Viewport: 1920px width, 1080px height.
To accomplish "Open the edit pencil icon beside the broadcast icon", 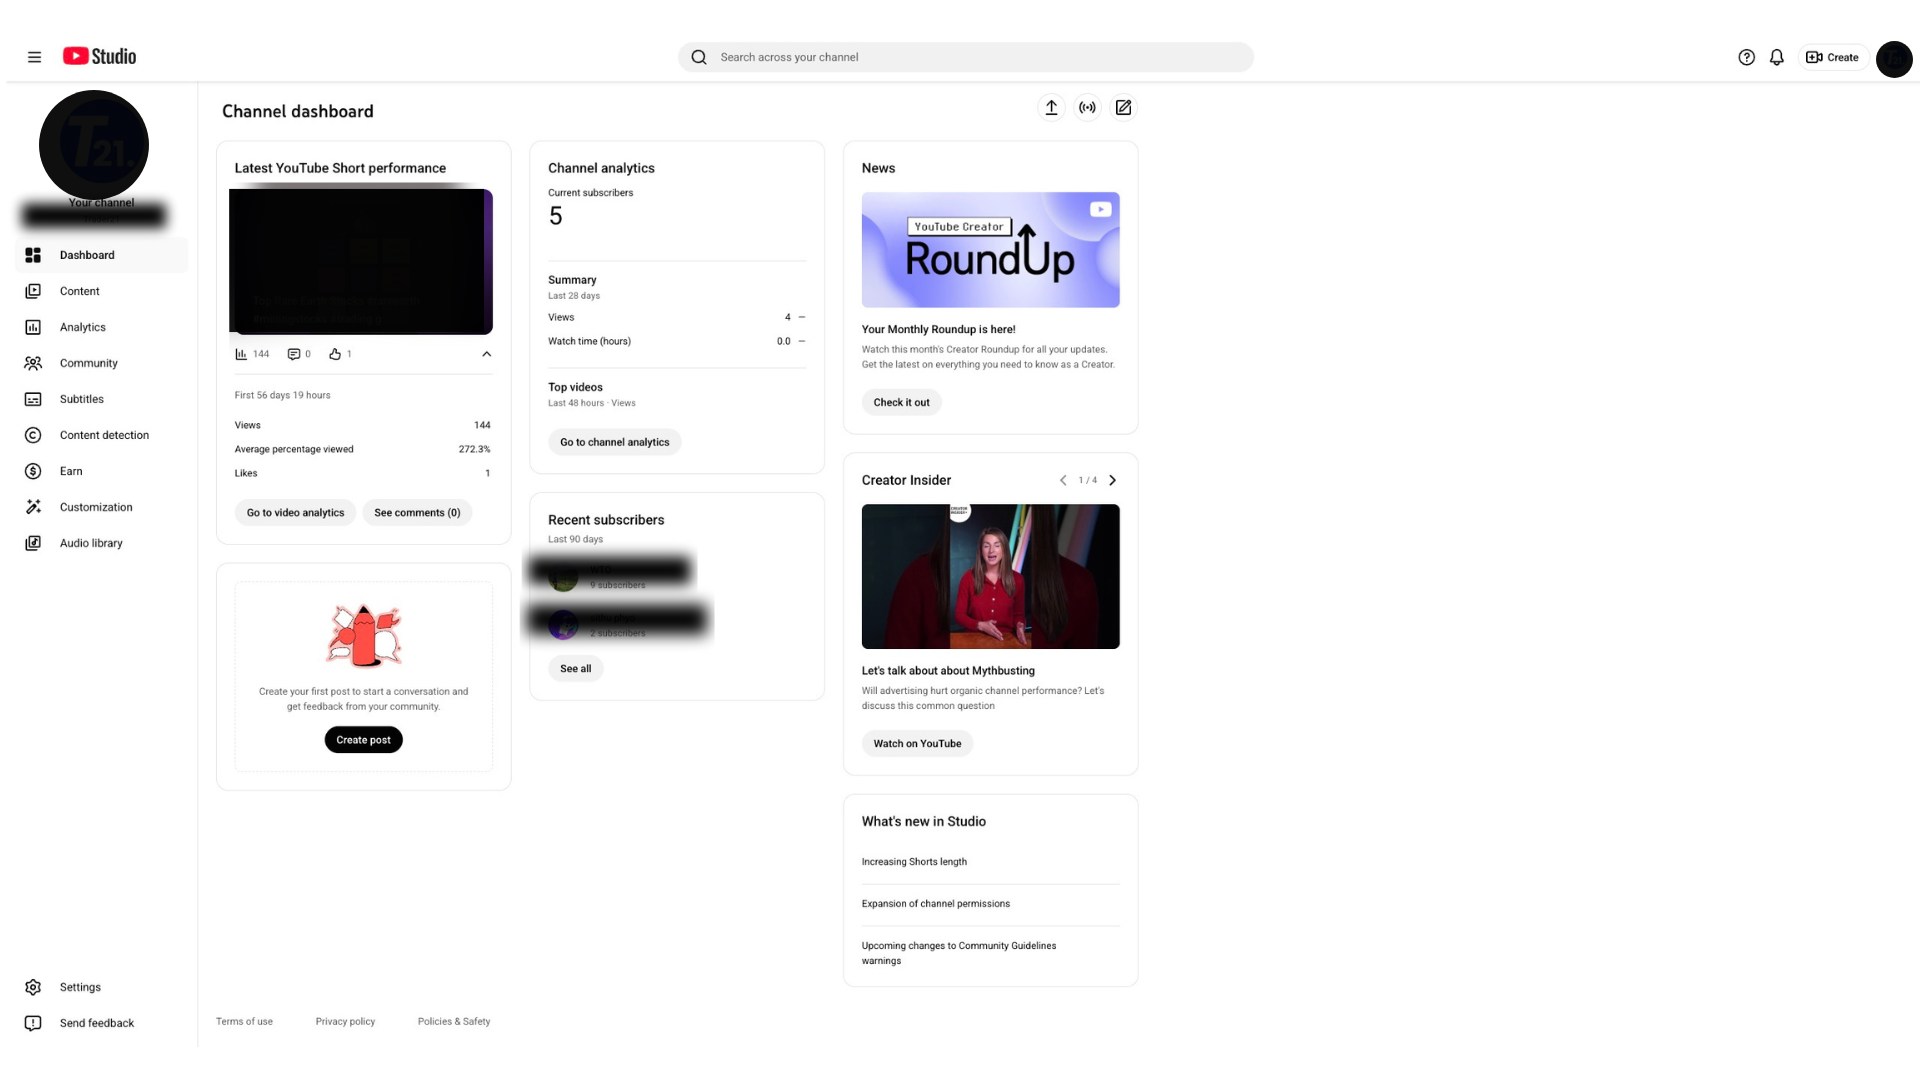I will tap(1123, 107).
